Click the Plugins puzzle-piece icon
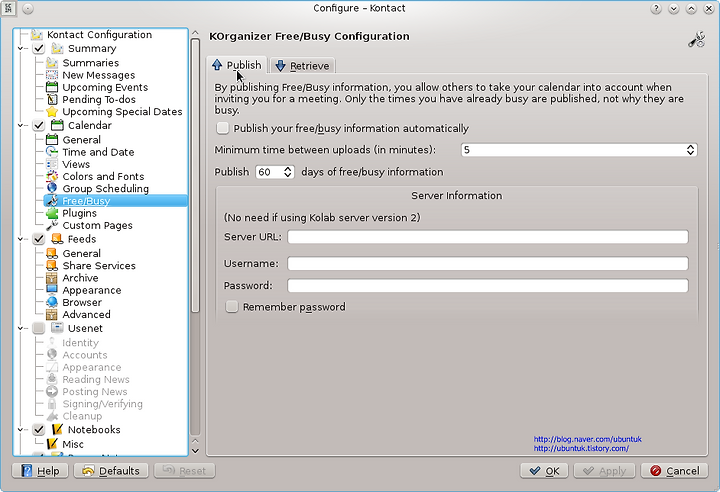Image resolution: width=720 pixels, height=492 pixels. tap(52, 213)
